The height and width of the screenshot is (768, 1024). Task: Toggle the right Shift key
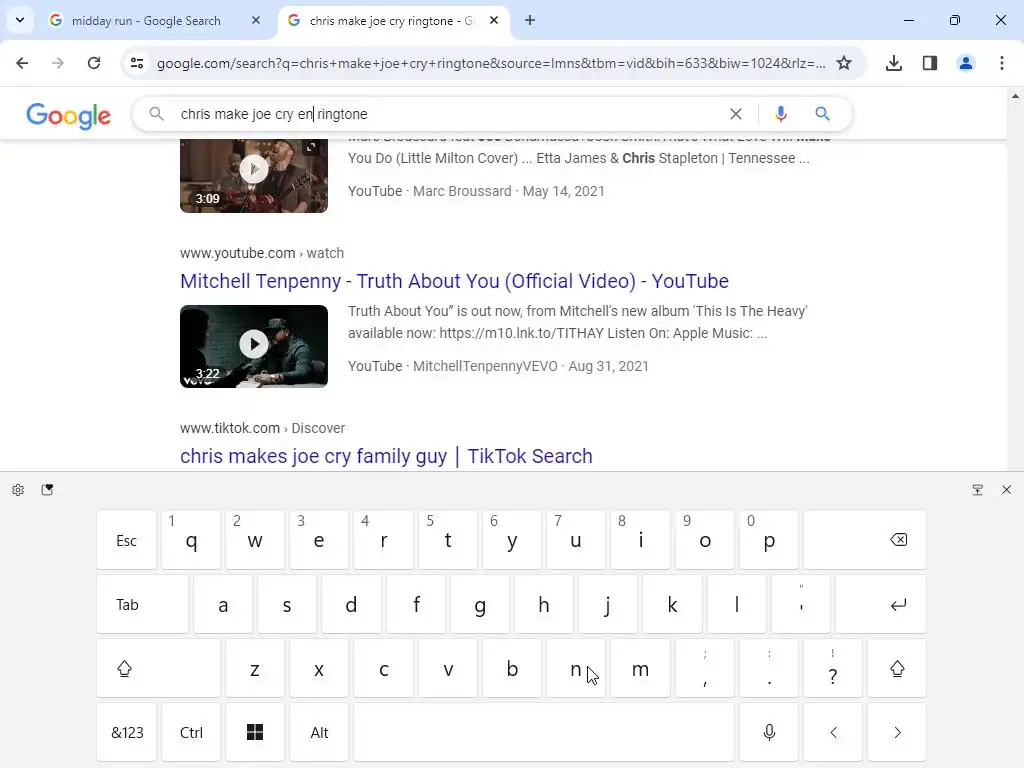897,668
